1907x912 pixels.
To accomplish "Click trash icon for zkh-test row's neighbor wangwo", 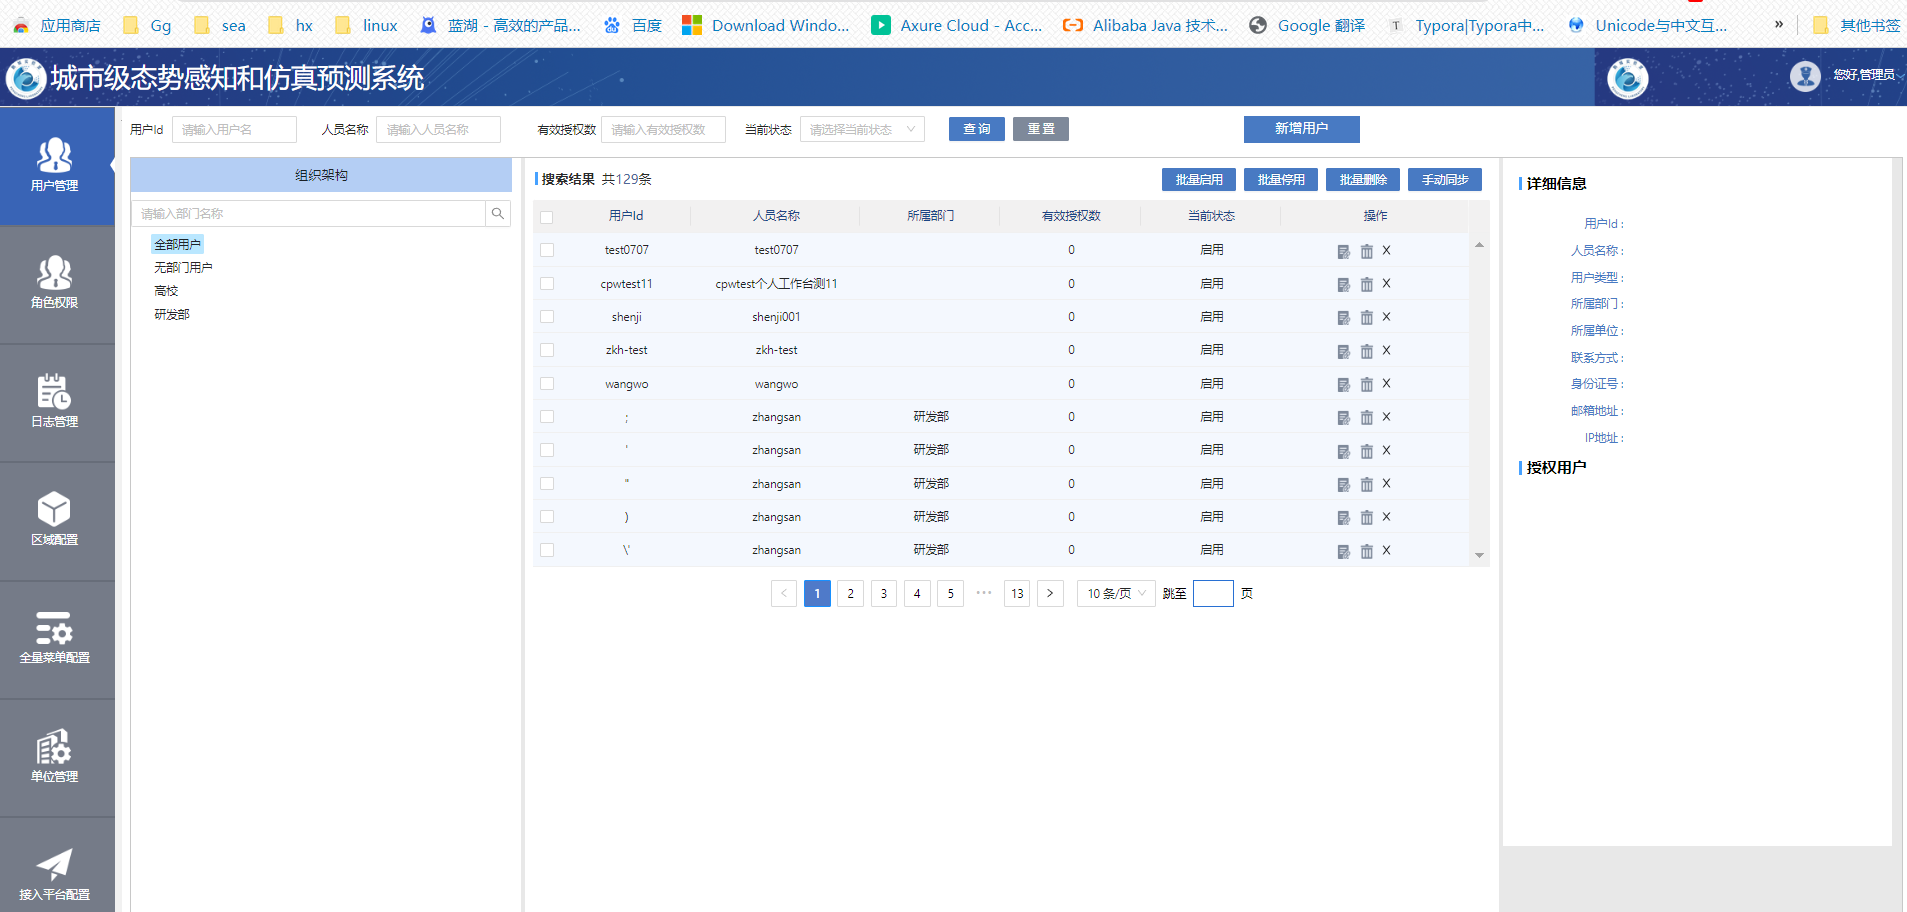I will (x=1366, y=384).
